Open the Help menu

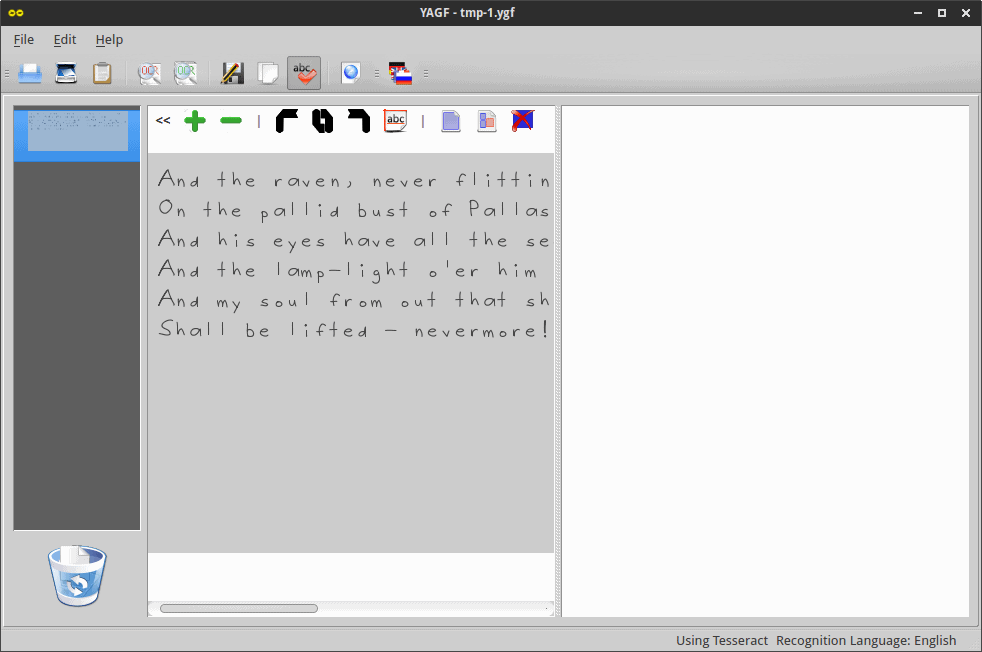(x=109, y=39)
